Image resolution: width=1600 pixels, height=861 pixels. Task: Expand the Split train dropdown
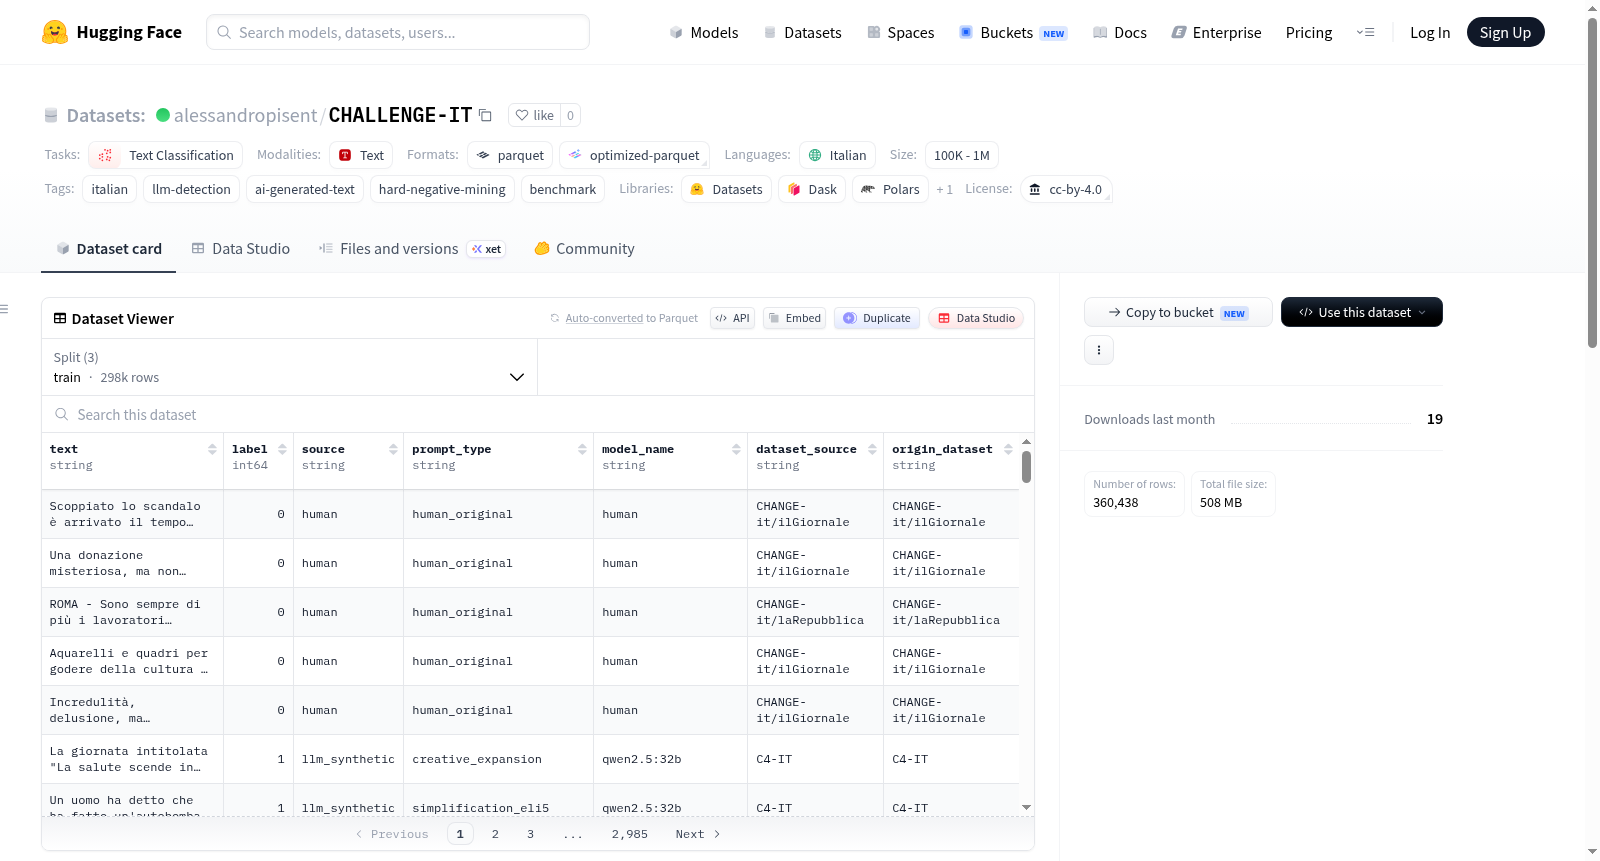tap(290, 367)
